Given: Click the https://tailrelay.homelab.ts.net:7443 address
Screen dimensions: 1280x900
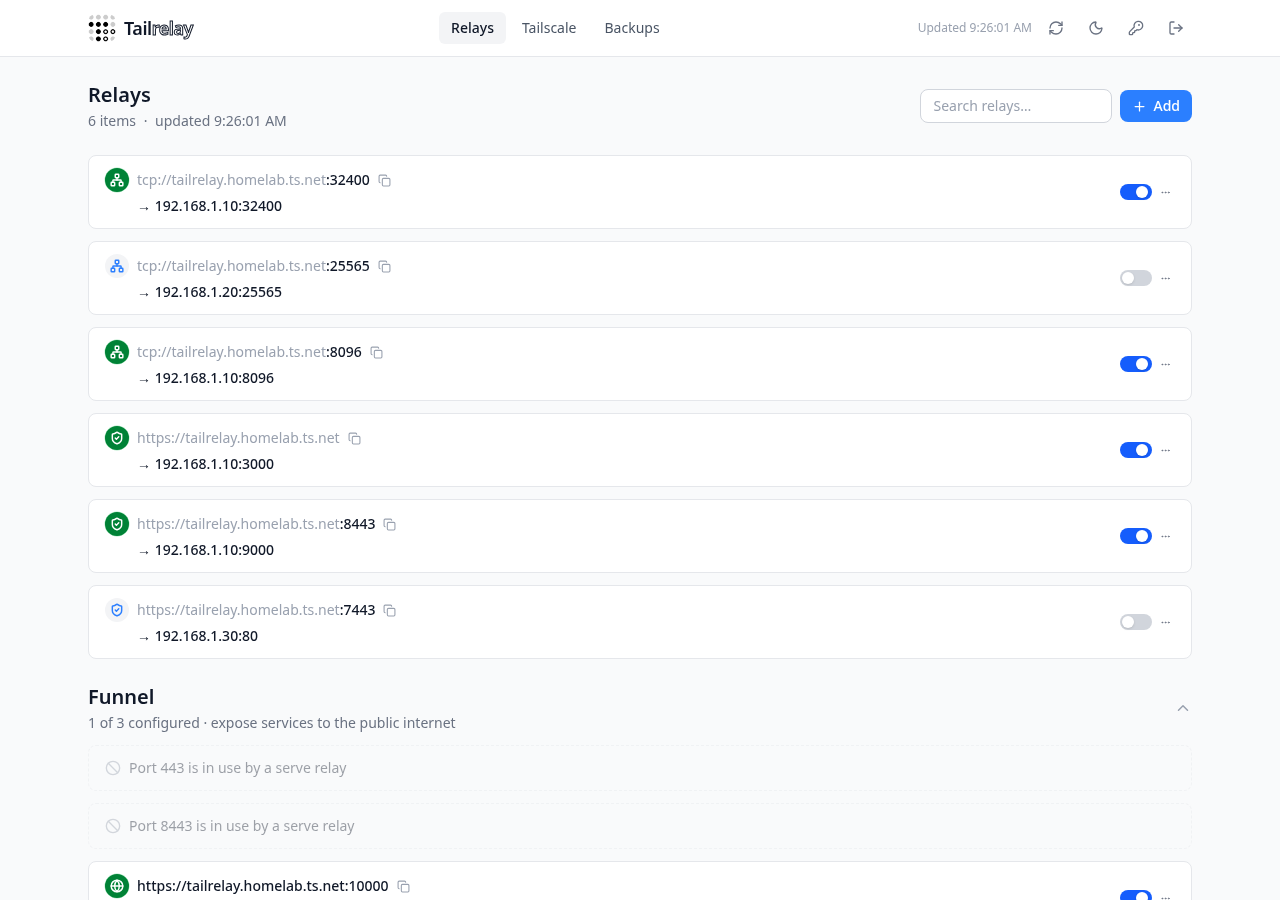Looking at the screenshot, I should pyautogui.click(x=256, y=610).
